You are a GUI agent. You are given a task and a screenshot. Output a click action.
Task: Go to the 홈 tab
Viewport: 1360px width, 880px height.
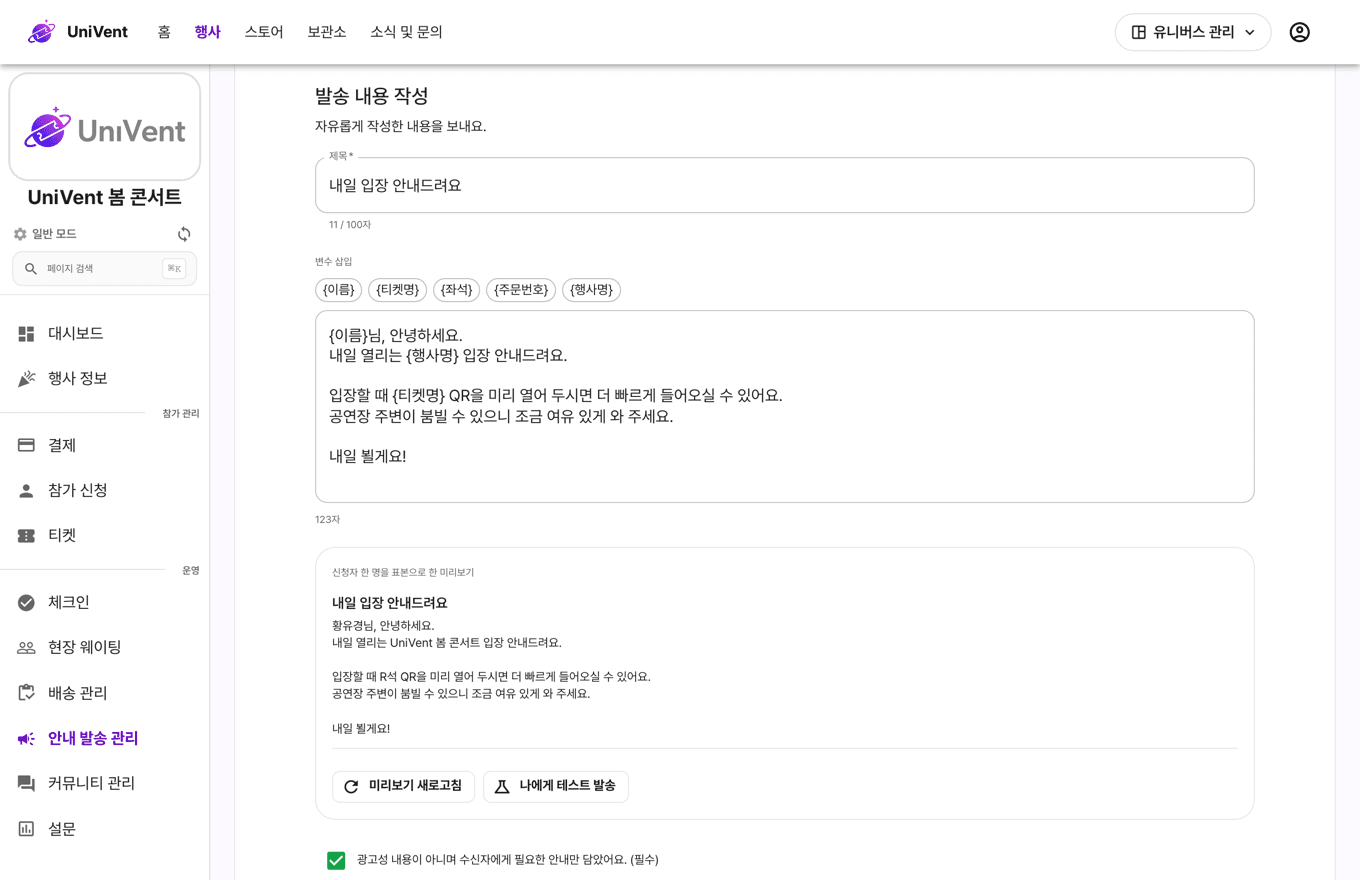(164, 32)
